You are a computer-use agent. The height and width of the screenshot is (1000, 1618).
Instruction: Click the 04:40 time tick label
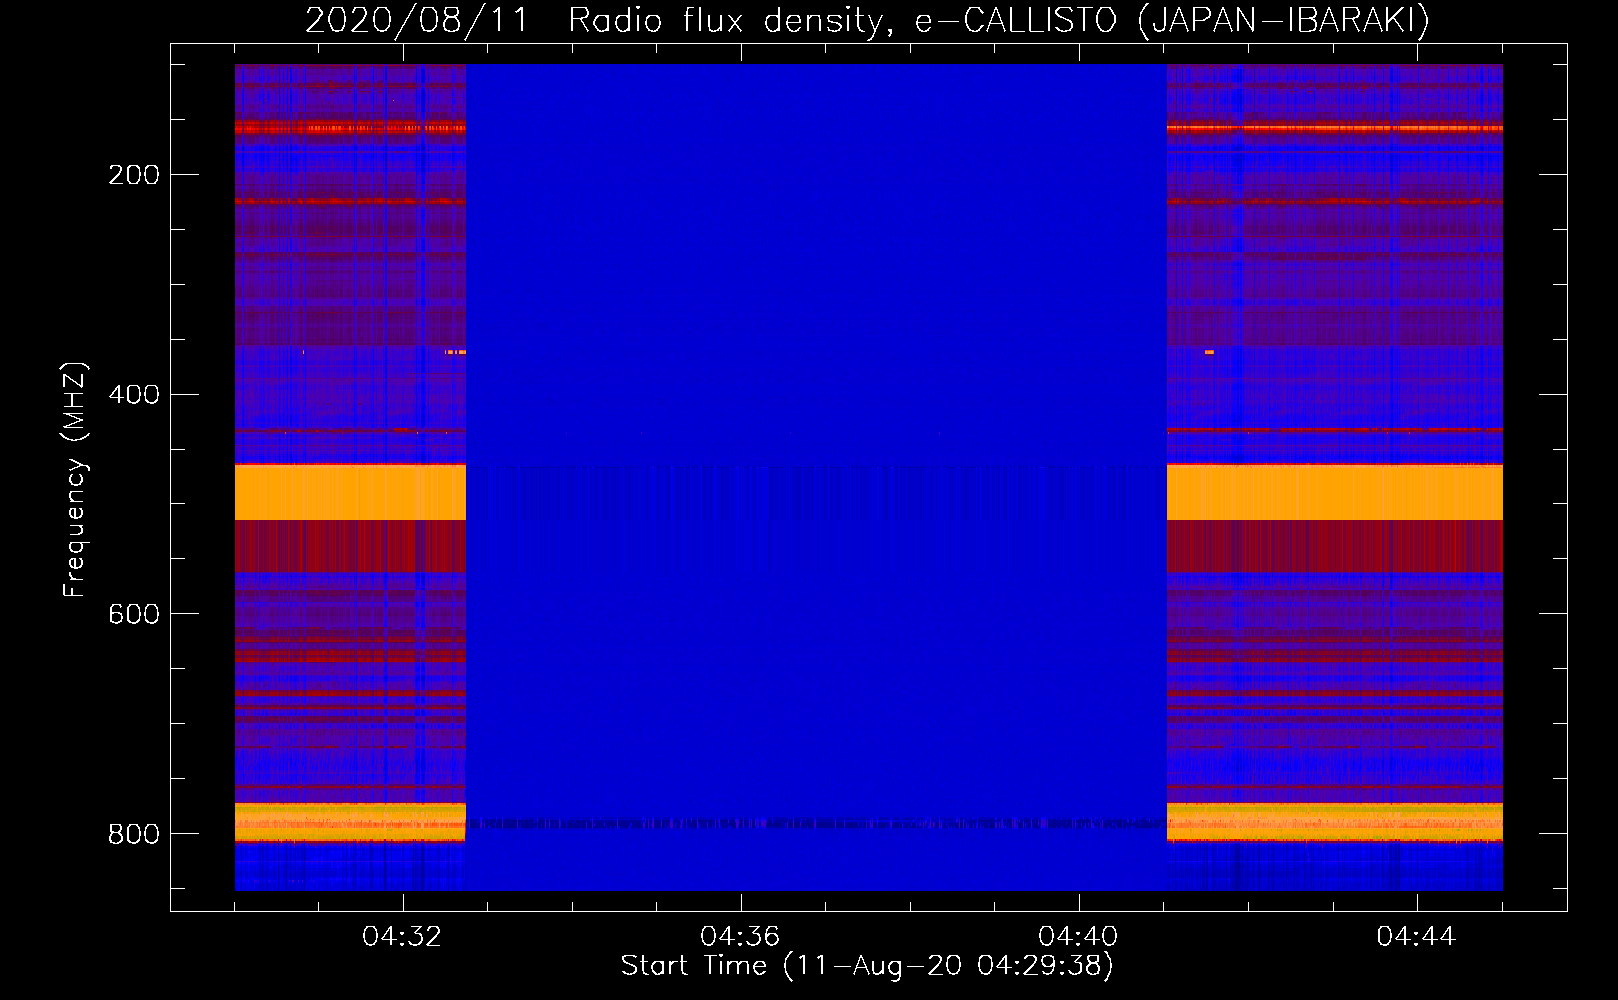point(1078,937)
